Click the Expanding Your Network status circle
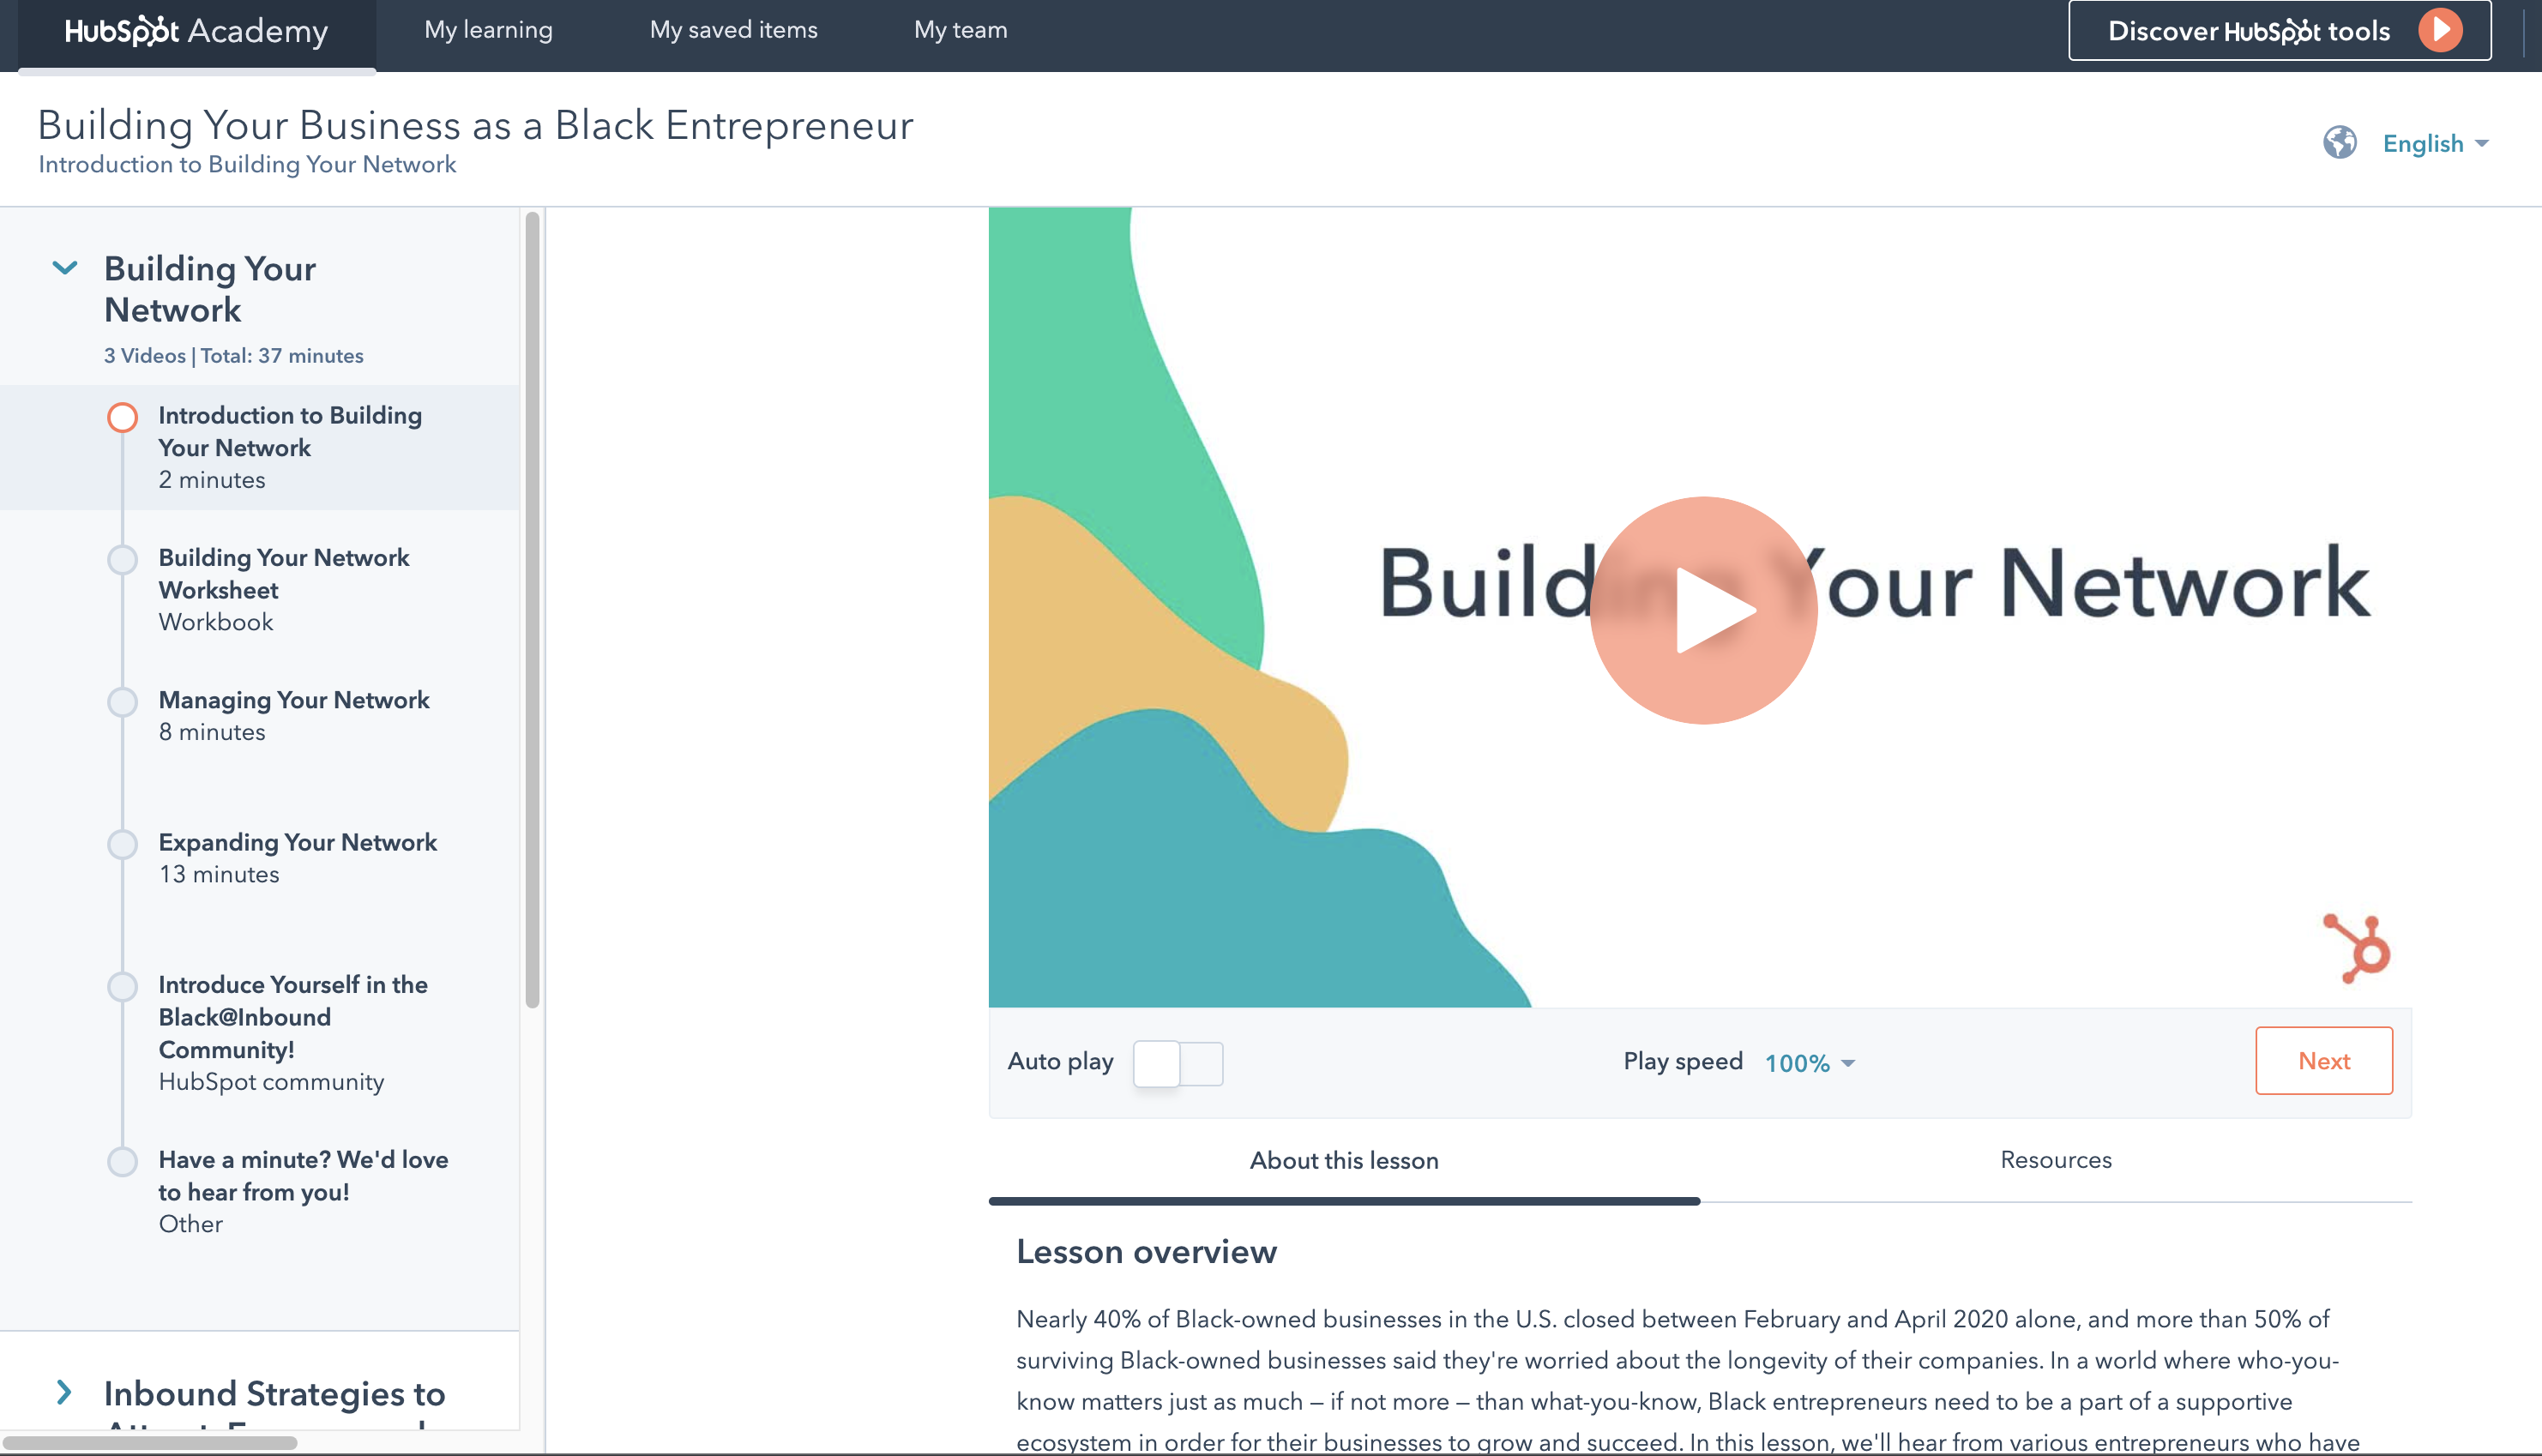2542x1456 pixels. tap(122, 844)
